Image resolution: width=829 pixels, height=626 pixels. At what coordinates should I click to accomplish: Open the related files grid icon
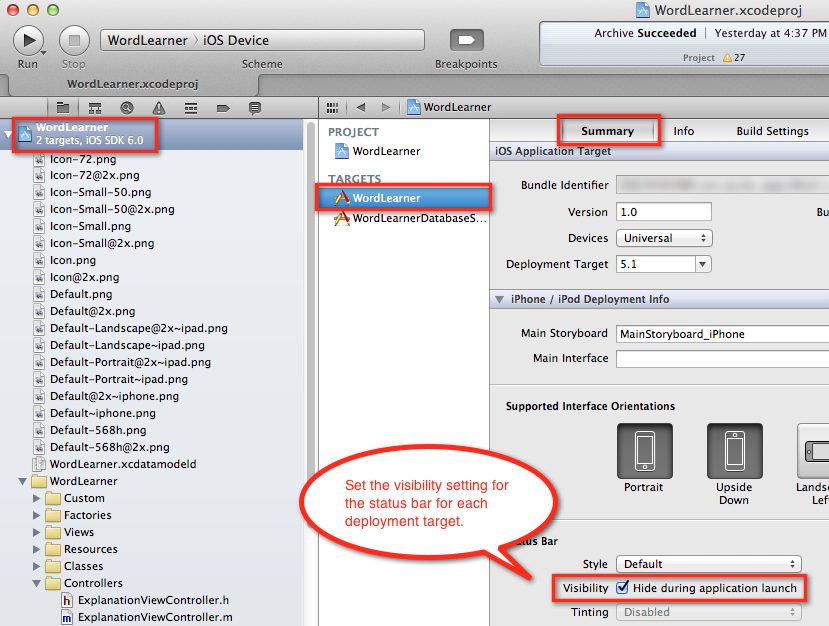click(x=333, y=108)
